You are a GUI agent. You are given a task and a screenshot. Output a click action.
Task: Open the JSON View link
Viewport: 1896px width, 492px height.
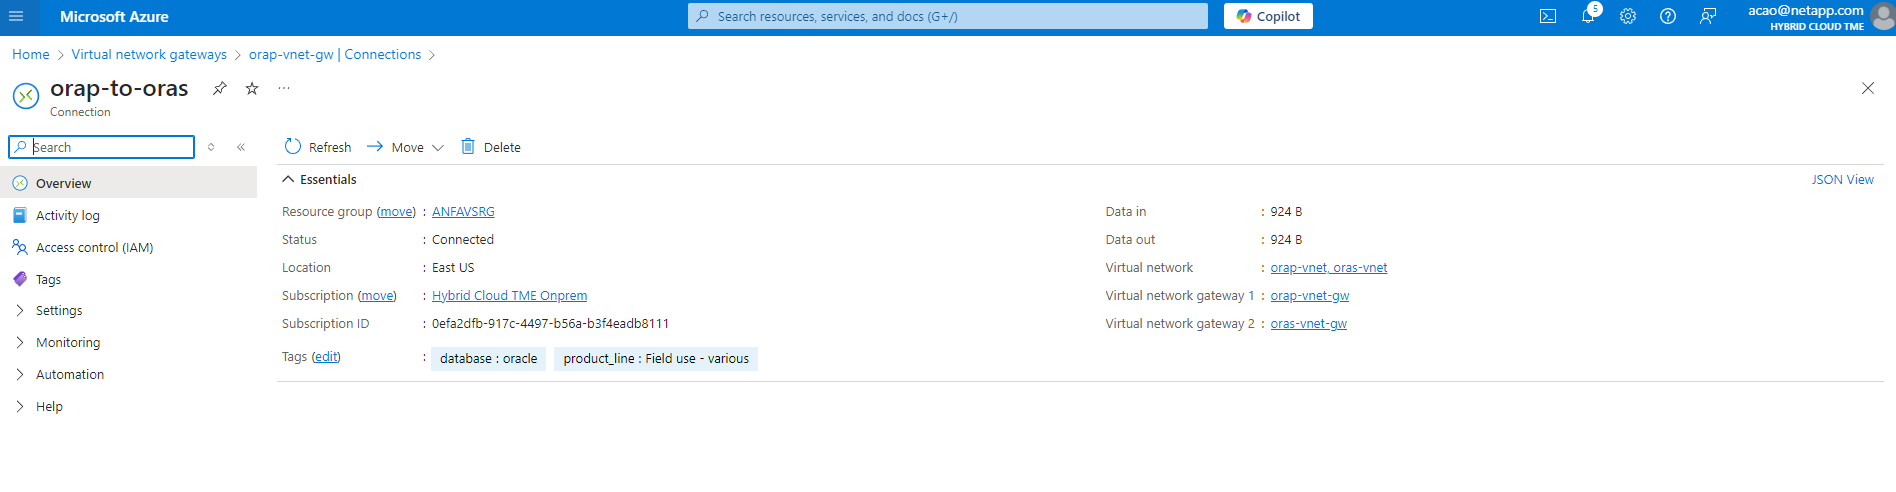click(1842, 180)
